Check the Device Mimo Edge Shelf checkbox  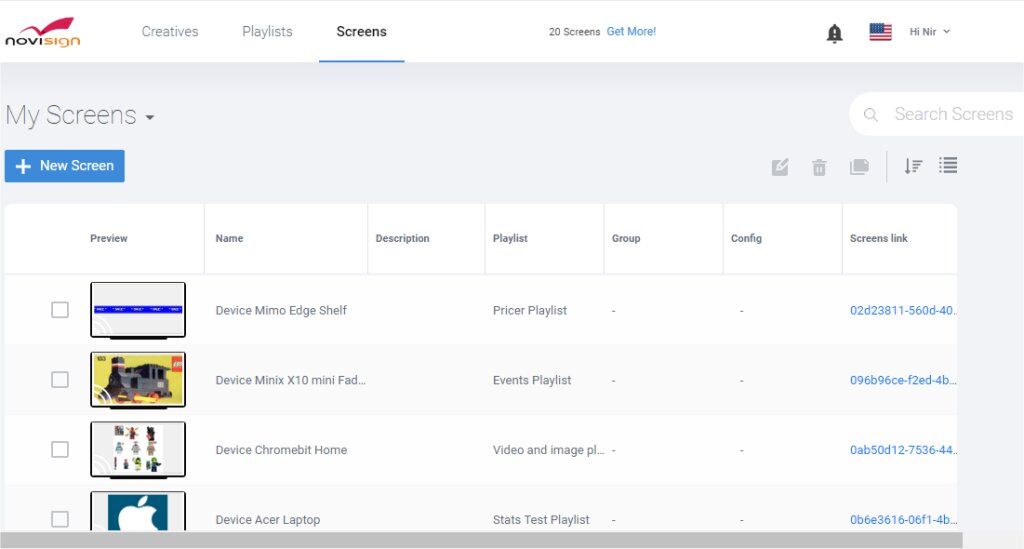pyautogui.click(x=60, y=310)
